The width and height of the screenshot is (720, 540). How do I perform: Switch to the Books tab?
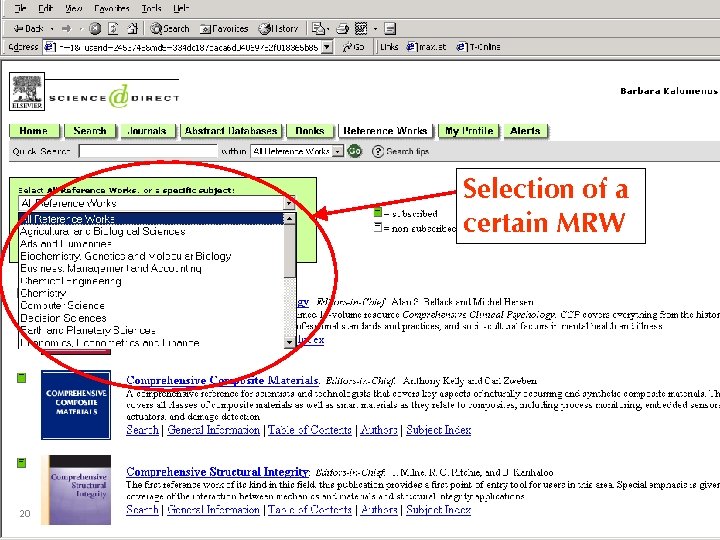tap(310, 131)
